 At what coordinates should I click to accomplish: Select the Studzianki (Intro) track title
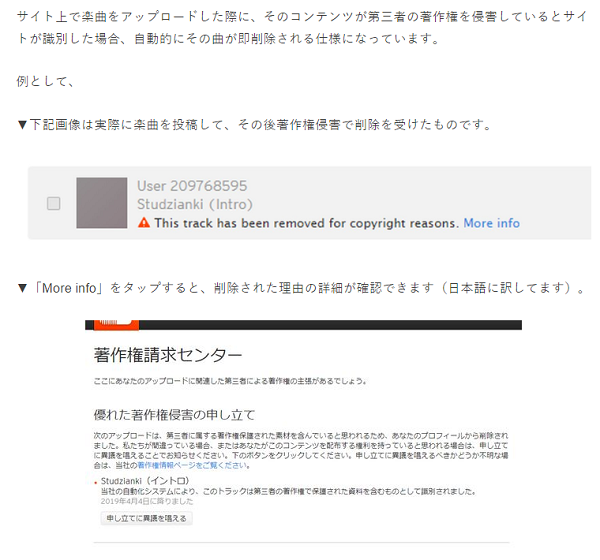(195, 204)
